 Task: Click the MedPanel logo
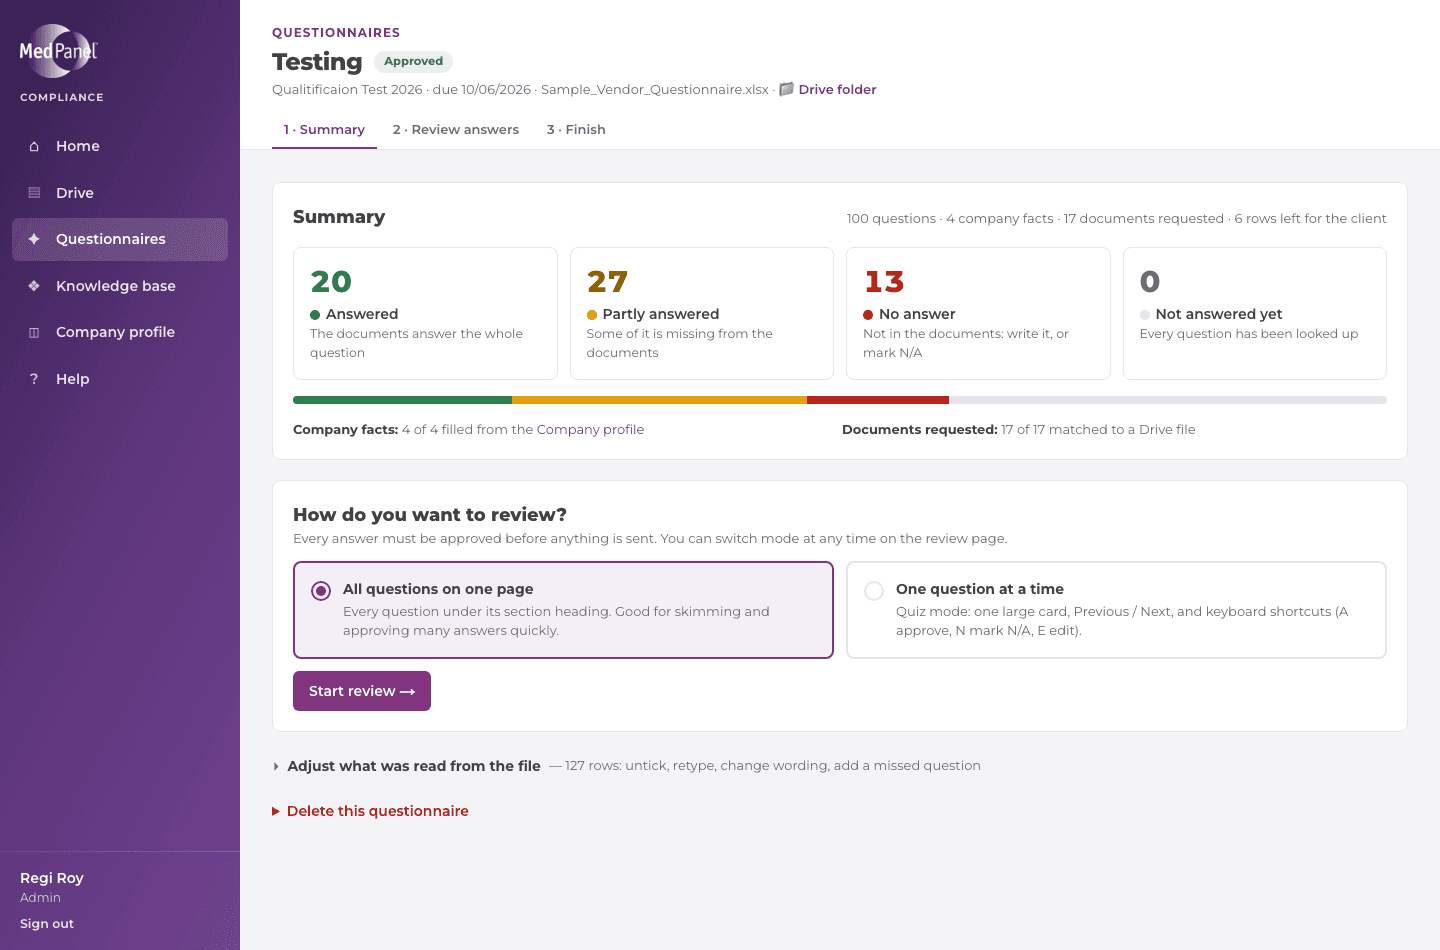(x=59, y=51)
